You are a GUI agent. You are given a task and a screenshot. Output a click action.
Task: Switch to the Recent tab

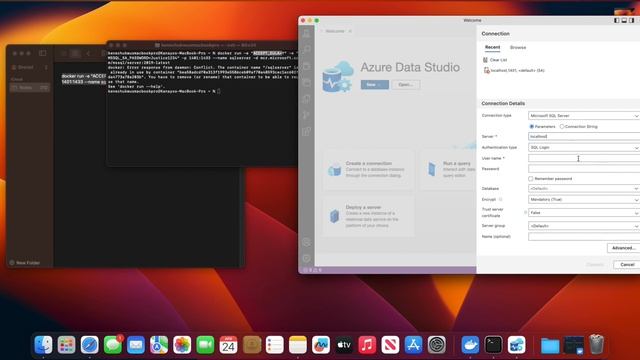coord(492,47)
